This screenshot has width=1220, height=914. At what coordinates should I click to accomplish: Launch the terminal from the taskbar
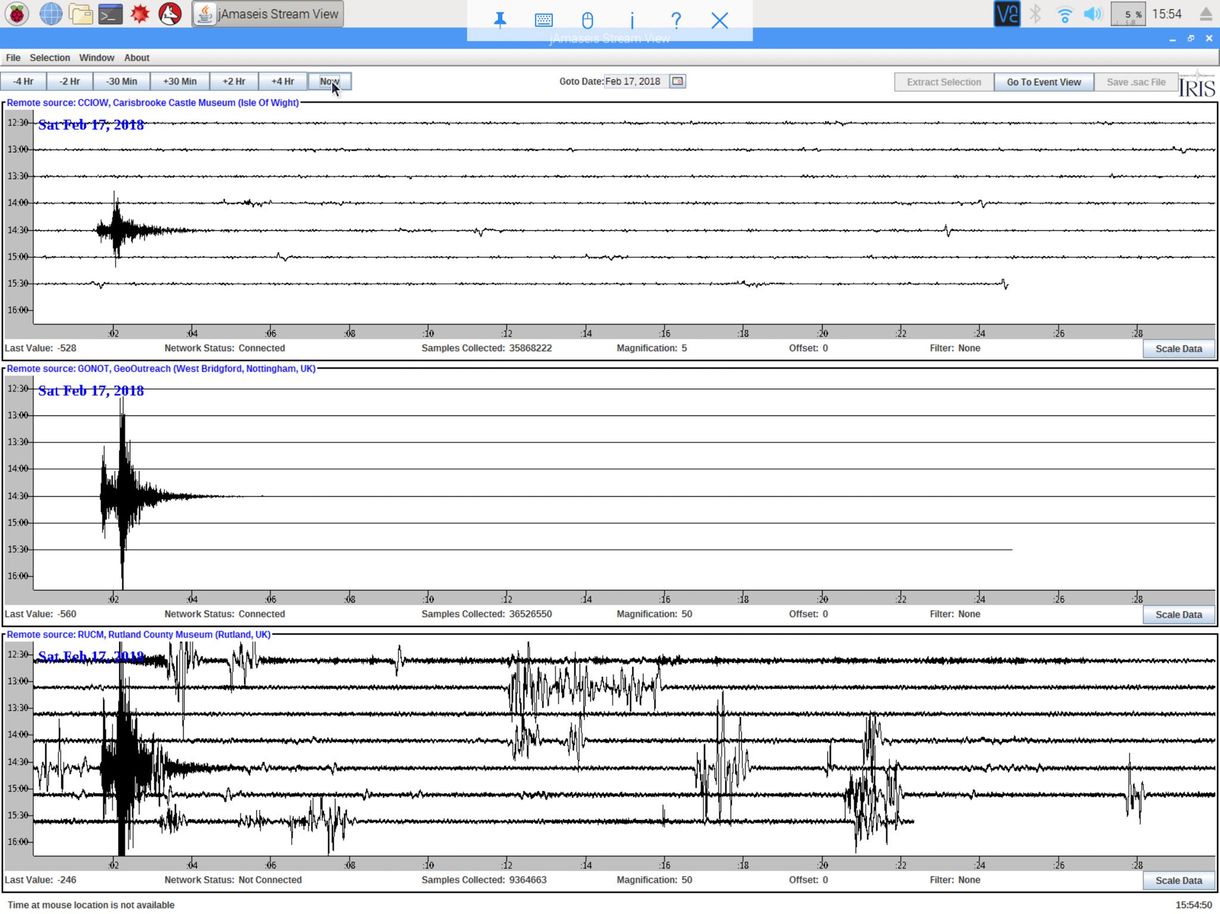(110, 14)
